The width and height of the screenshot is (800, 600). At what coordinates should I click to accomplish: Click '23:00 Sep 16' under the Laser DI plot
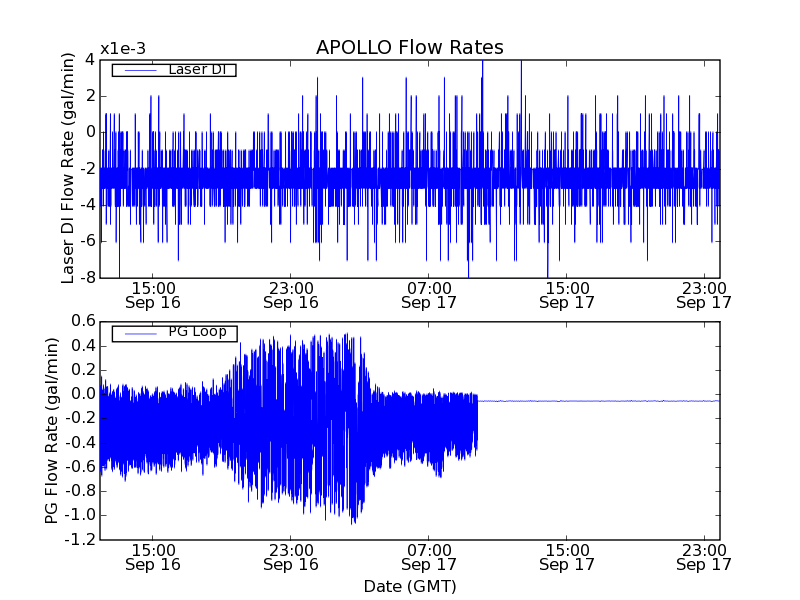pos(291,295)
